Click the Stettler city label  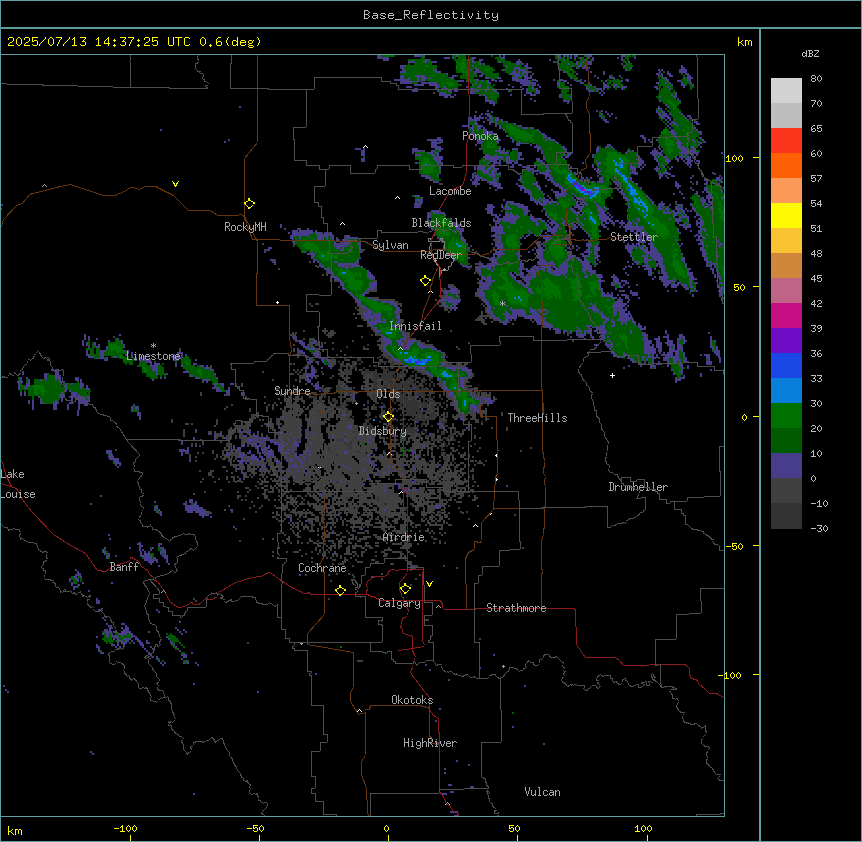tap(634, 237)
